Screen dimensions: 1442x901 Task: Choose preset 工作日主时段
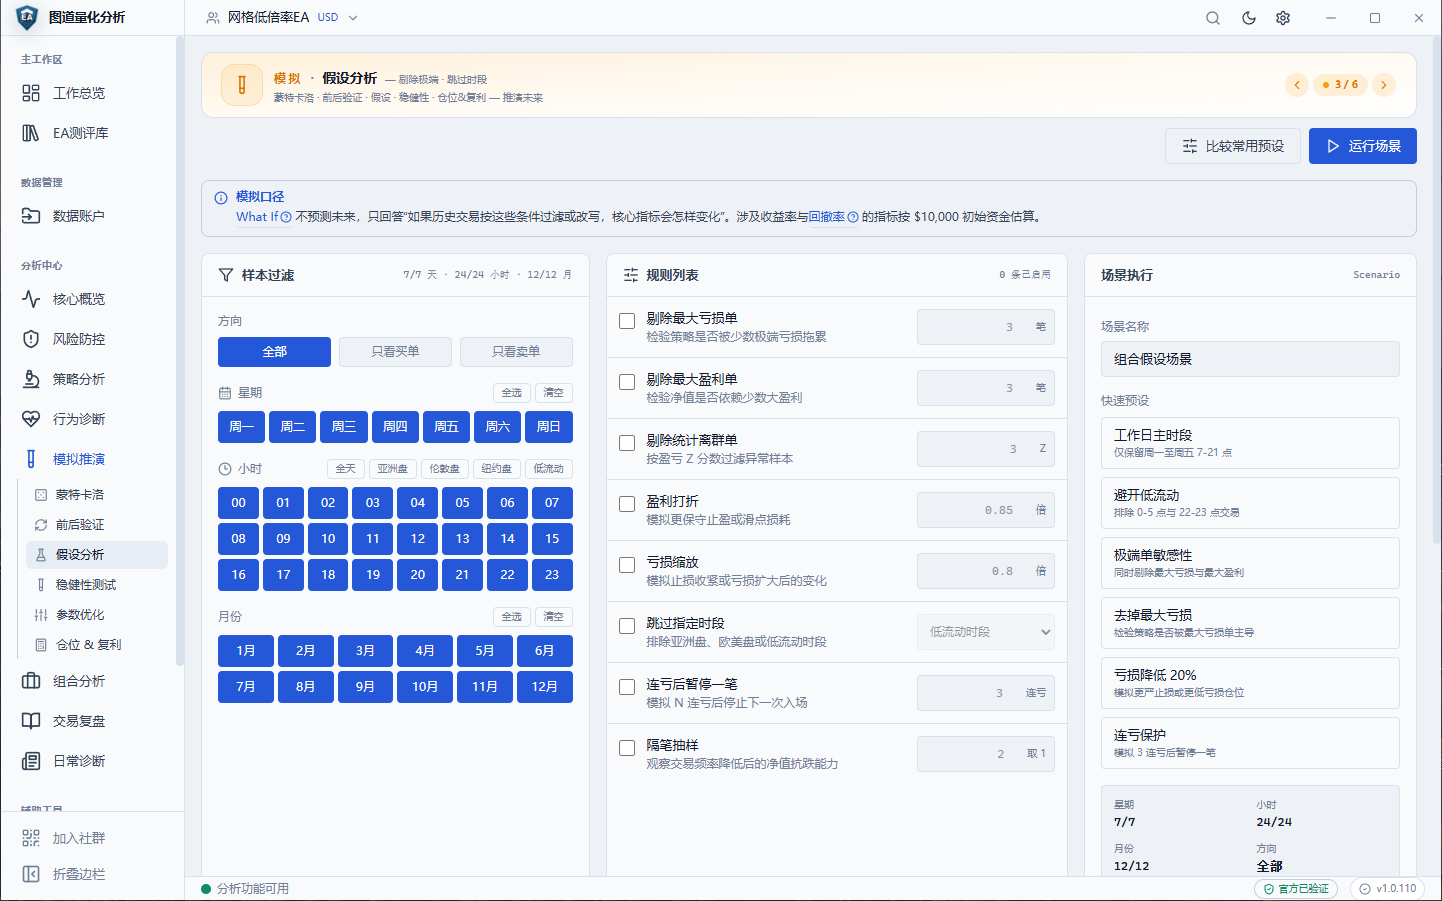[1250, 443]
